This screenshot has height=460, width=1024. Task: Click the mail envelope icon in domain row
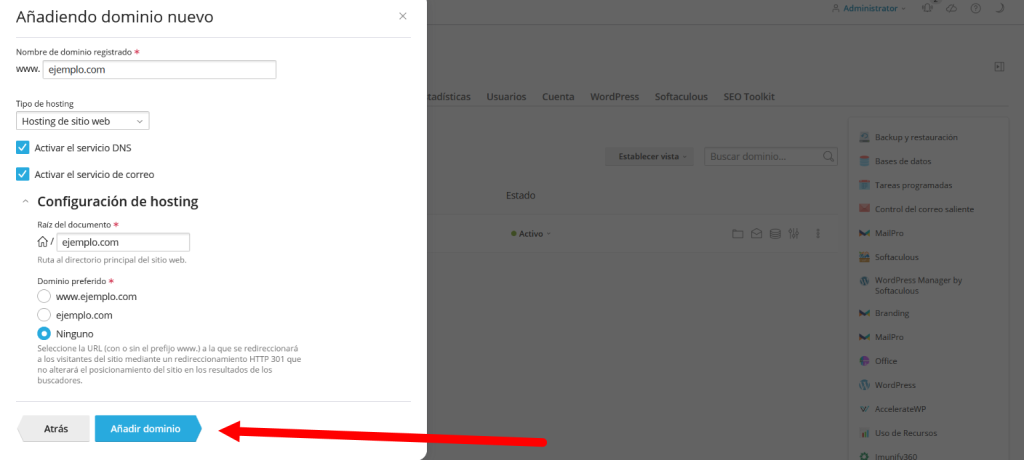757,234
